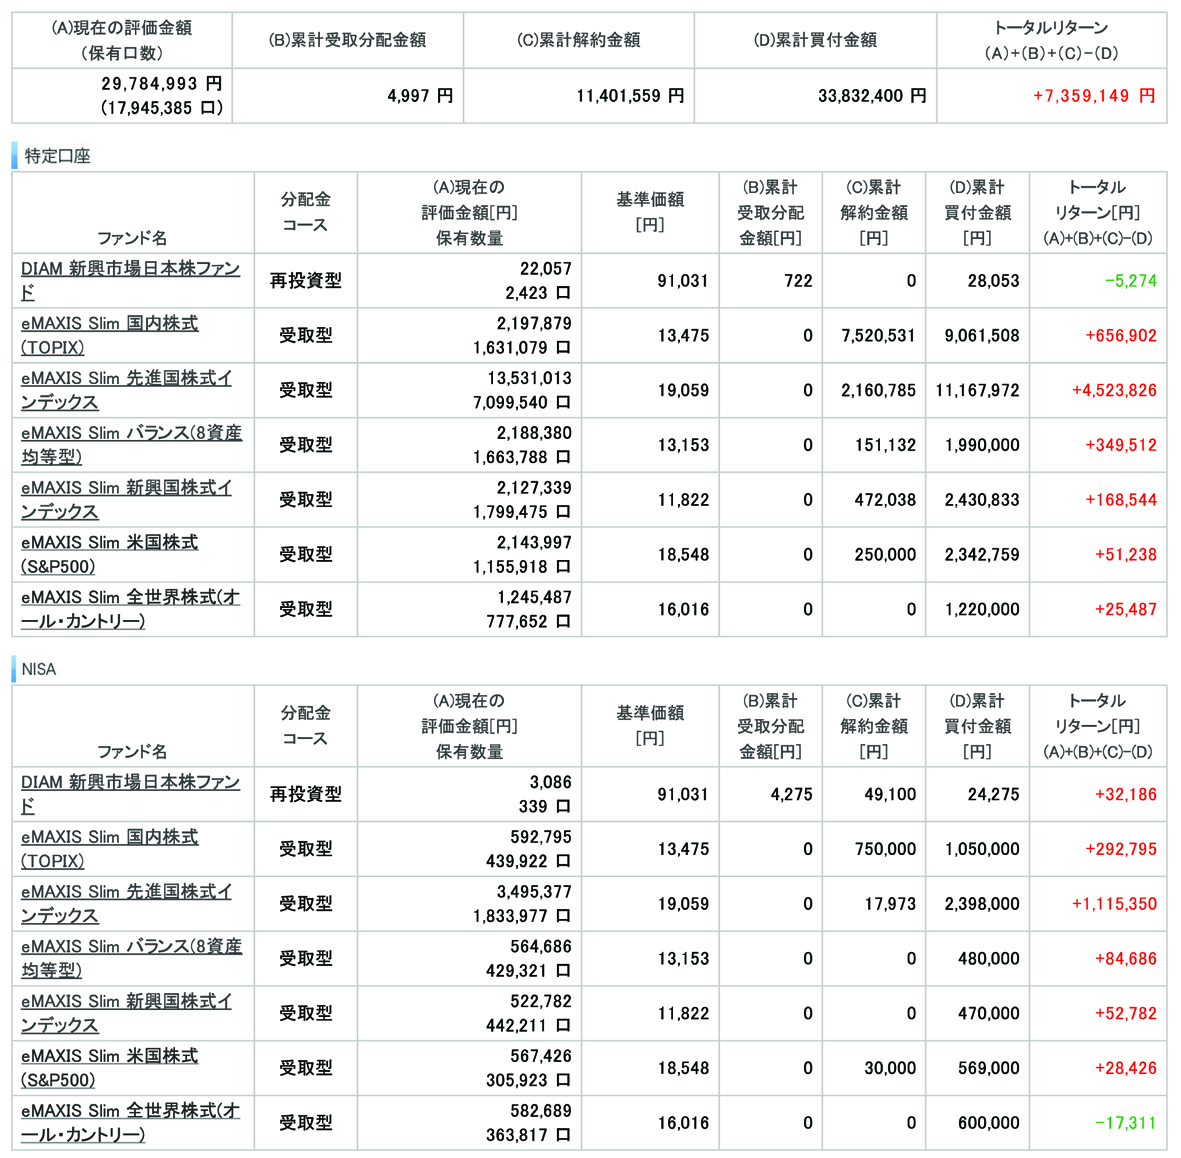Open DIAM 新興市場日本株ファンド link in NISA table
Screen dimensions: 1181x1158
pos(130,794)
